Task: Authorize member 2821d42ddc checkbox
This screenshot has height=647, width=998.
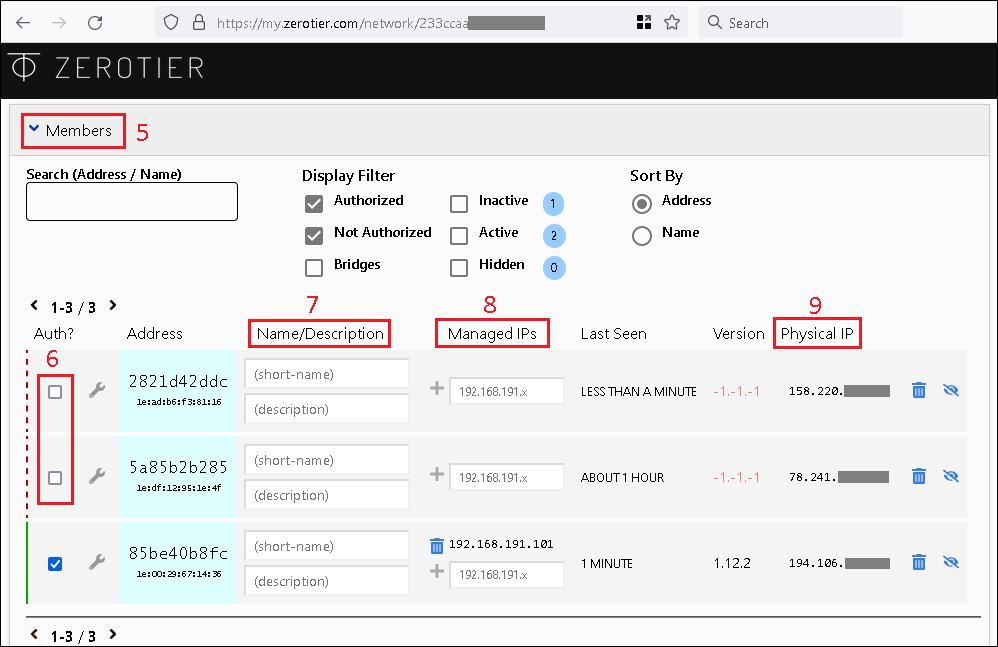Action: pyautogui.click(x=55, y=391)
